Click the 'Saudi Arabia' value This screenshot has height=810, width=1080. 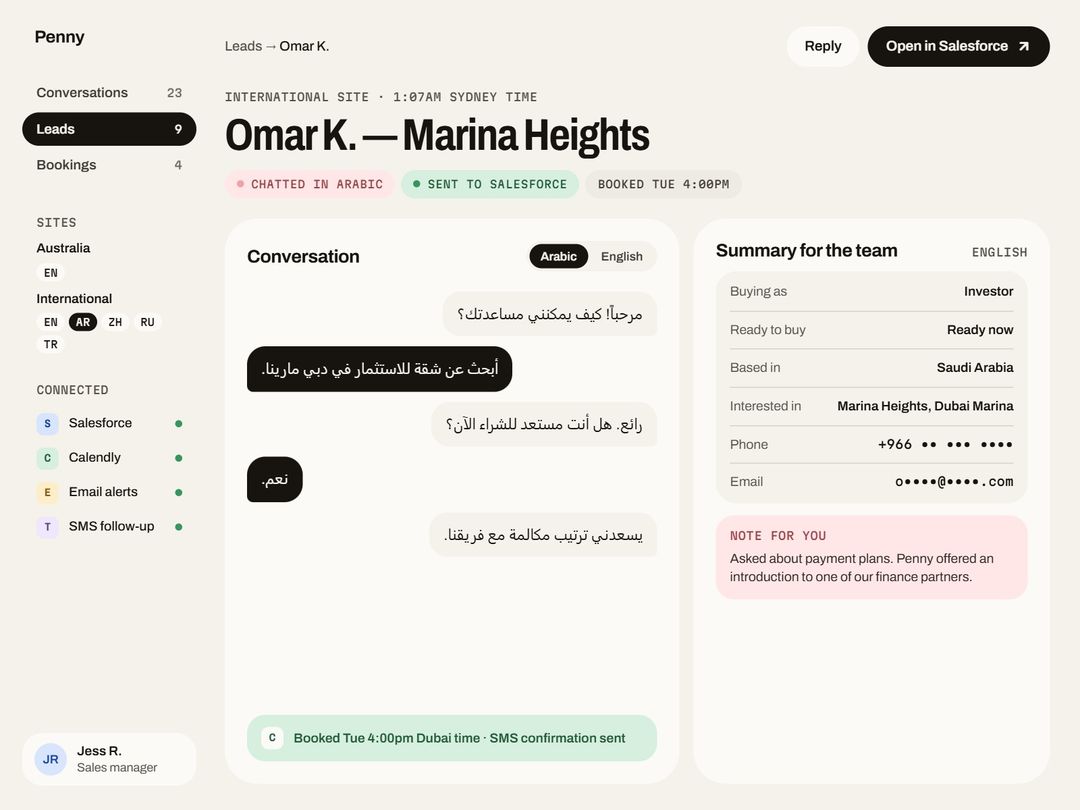pos(975,367)
